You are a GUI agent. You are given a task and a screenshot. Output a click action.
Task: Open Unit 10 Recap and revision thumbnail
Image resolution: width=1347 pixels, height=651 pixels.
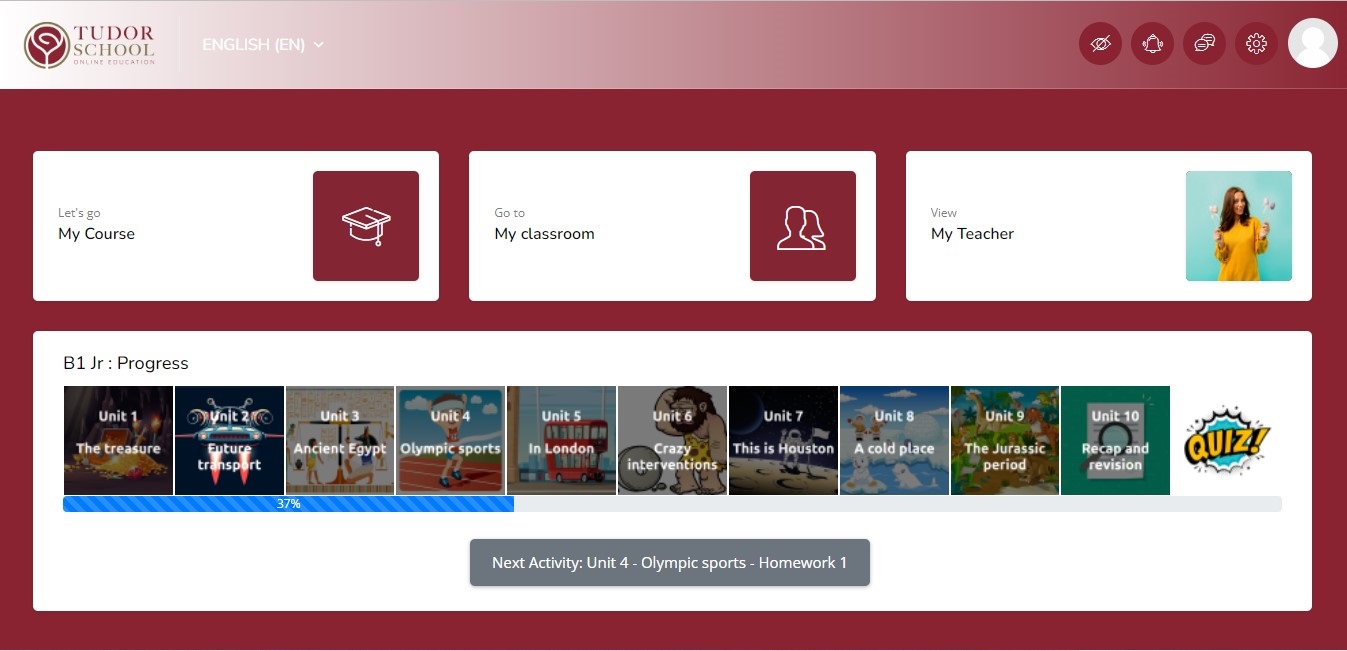click(1115, 440)
